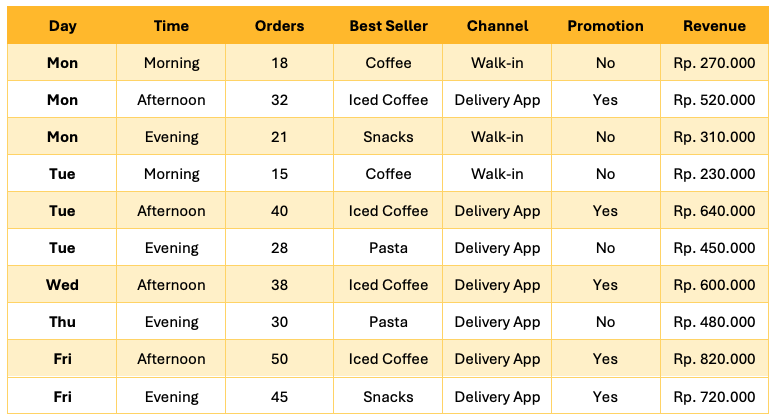Select the Revenue column header

click(714, 26)
